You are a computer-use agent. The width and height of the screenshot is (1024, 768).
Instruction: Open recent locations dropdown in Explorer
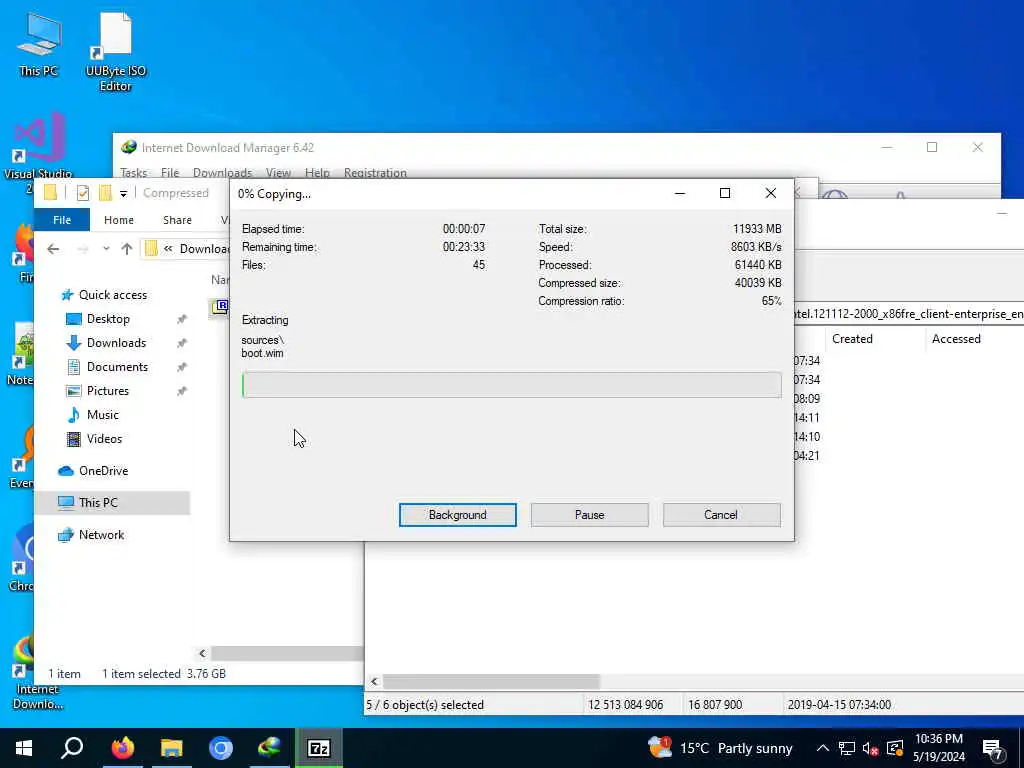[106, 248]
